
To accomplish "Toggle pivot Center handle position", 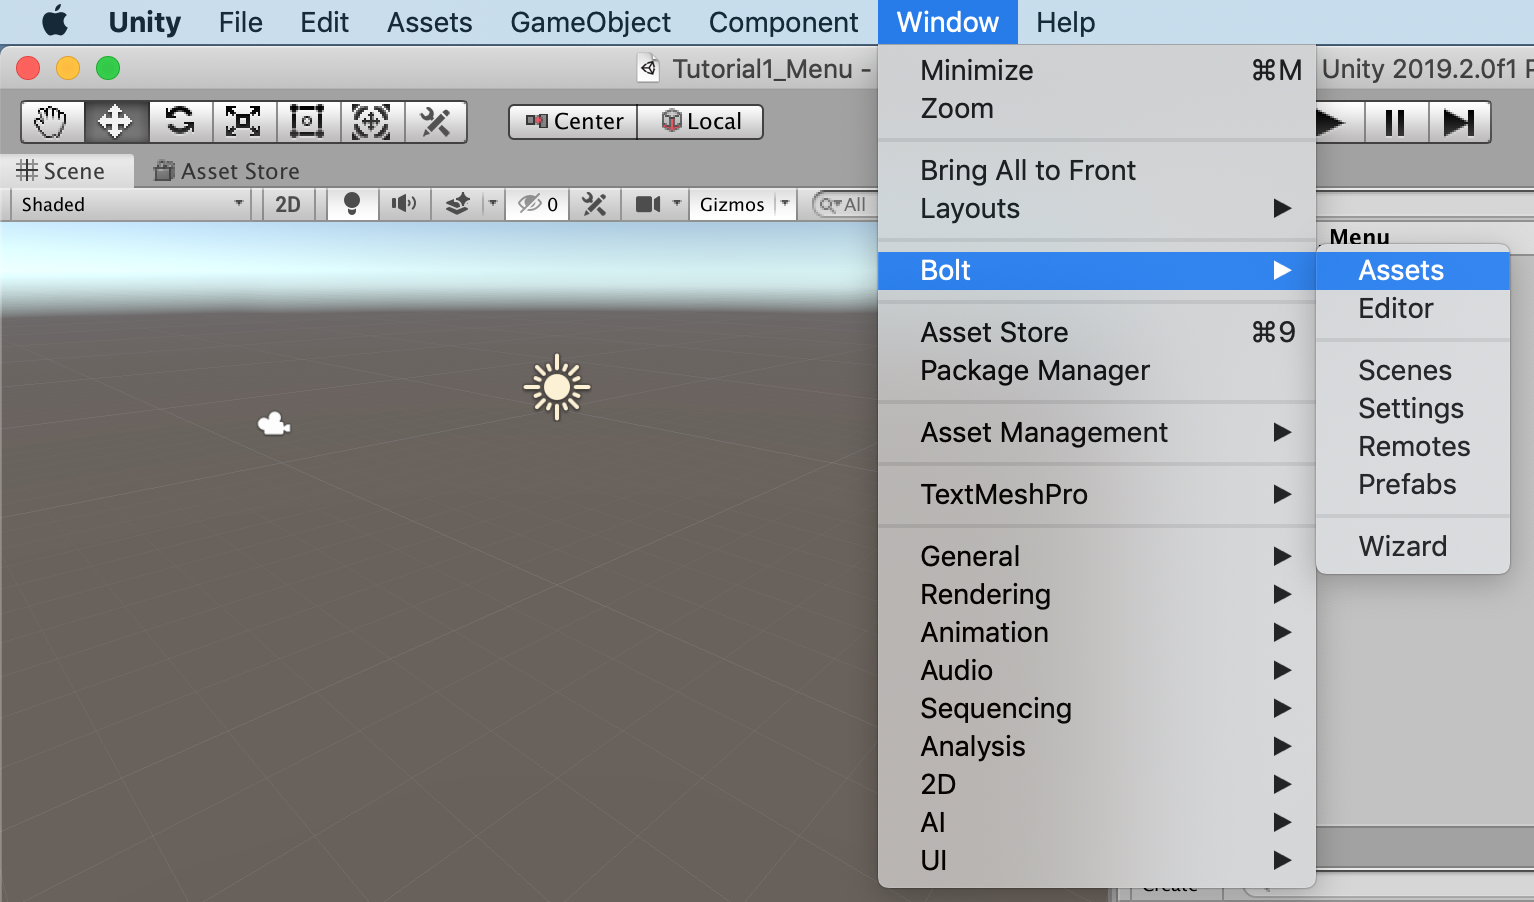I will click(x=573, y=122).
